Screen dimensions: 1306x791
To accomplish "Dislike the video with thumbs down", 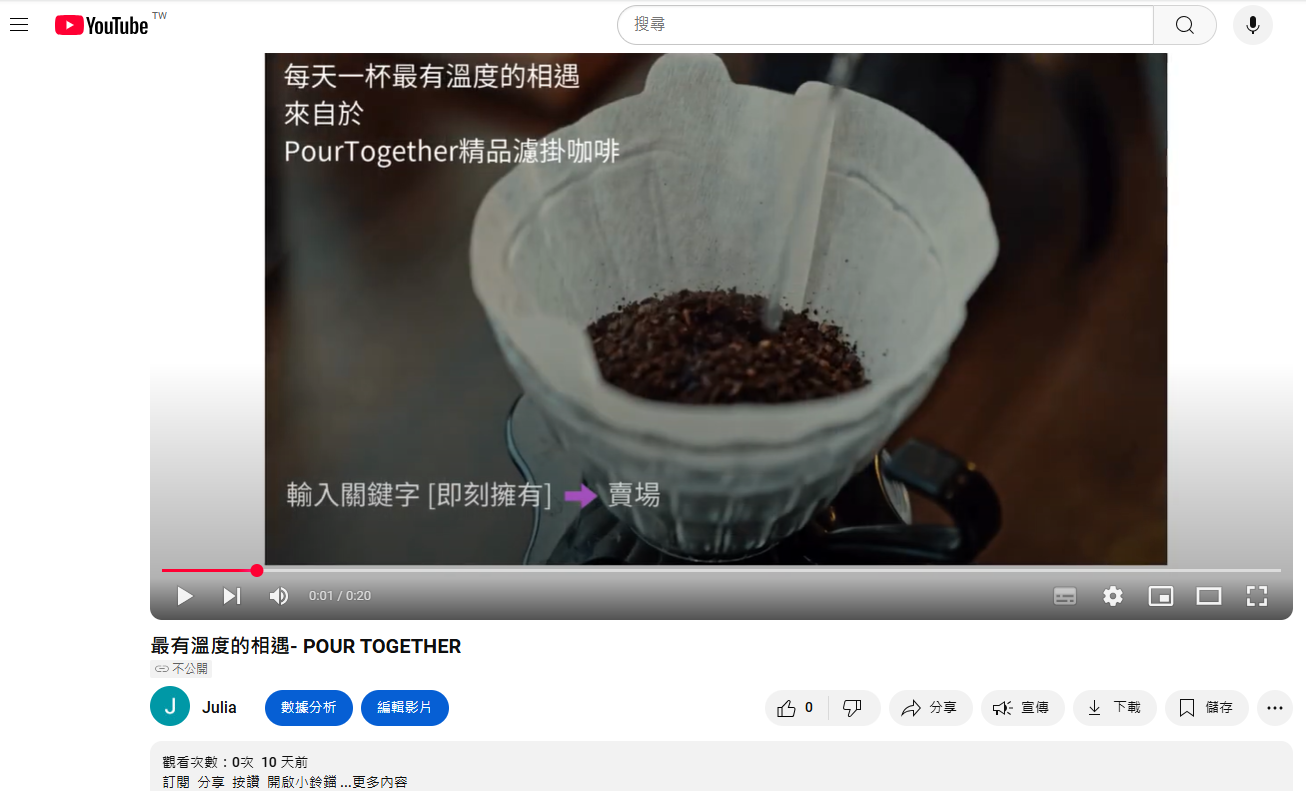I will [853, 708].
